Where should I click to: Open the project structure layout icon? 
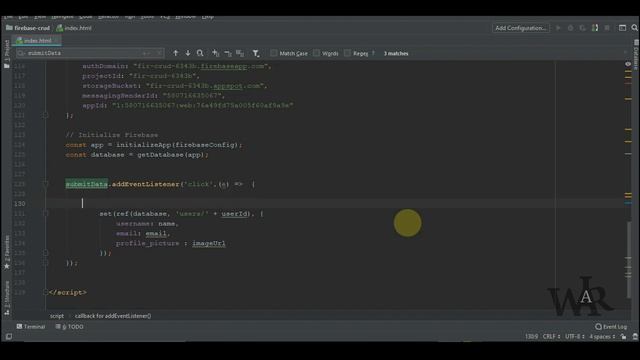click(x=622, y=28)
